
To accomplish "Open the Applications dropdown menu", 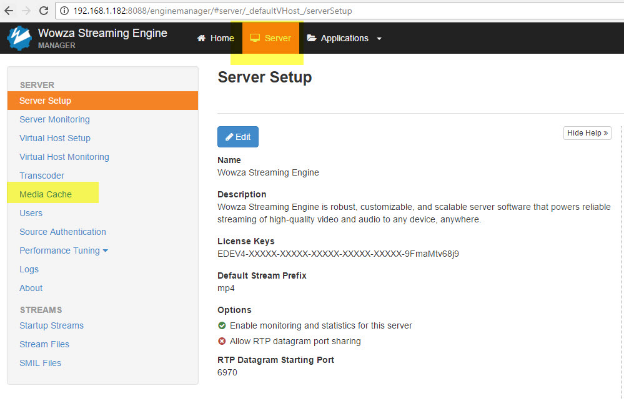I will [345, 38].
